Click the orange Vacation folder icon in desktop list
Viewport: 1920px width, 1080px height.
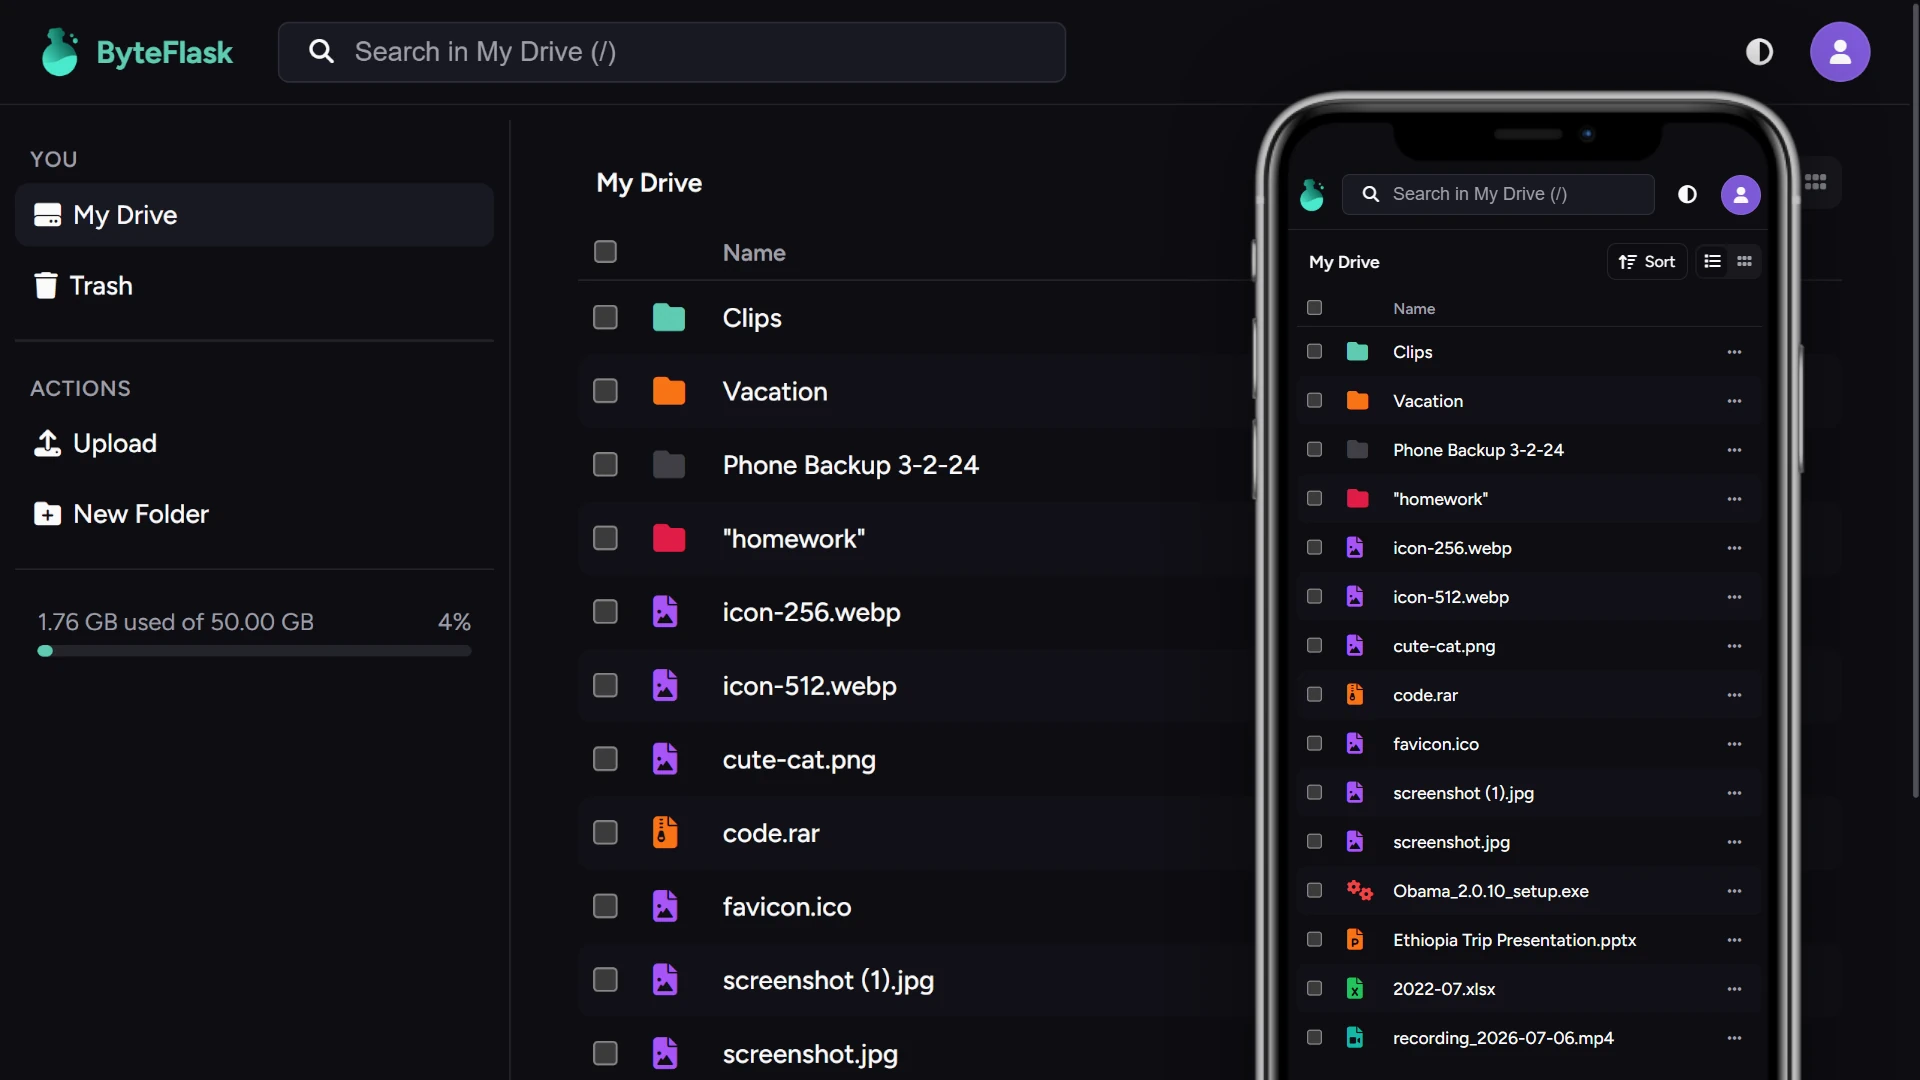669,391
